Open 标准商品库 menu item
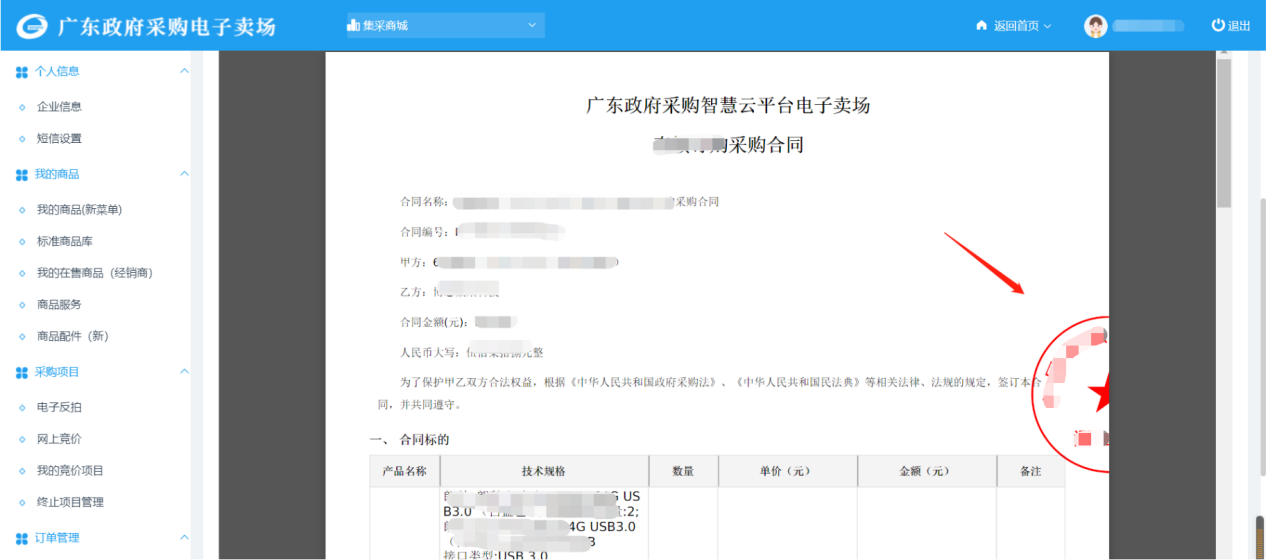The height and width of the screenshot is (560, 1268). [x=64, y=241]
